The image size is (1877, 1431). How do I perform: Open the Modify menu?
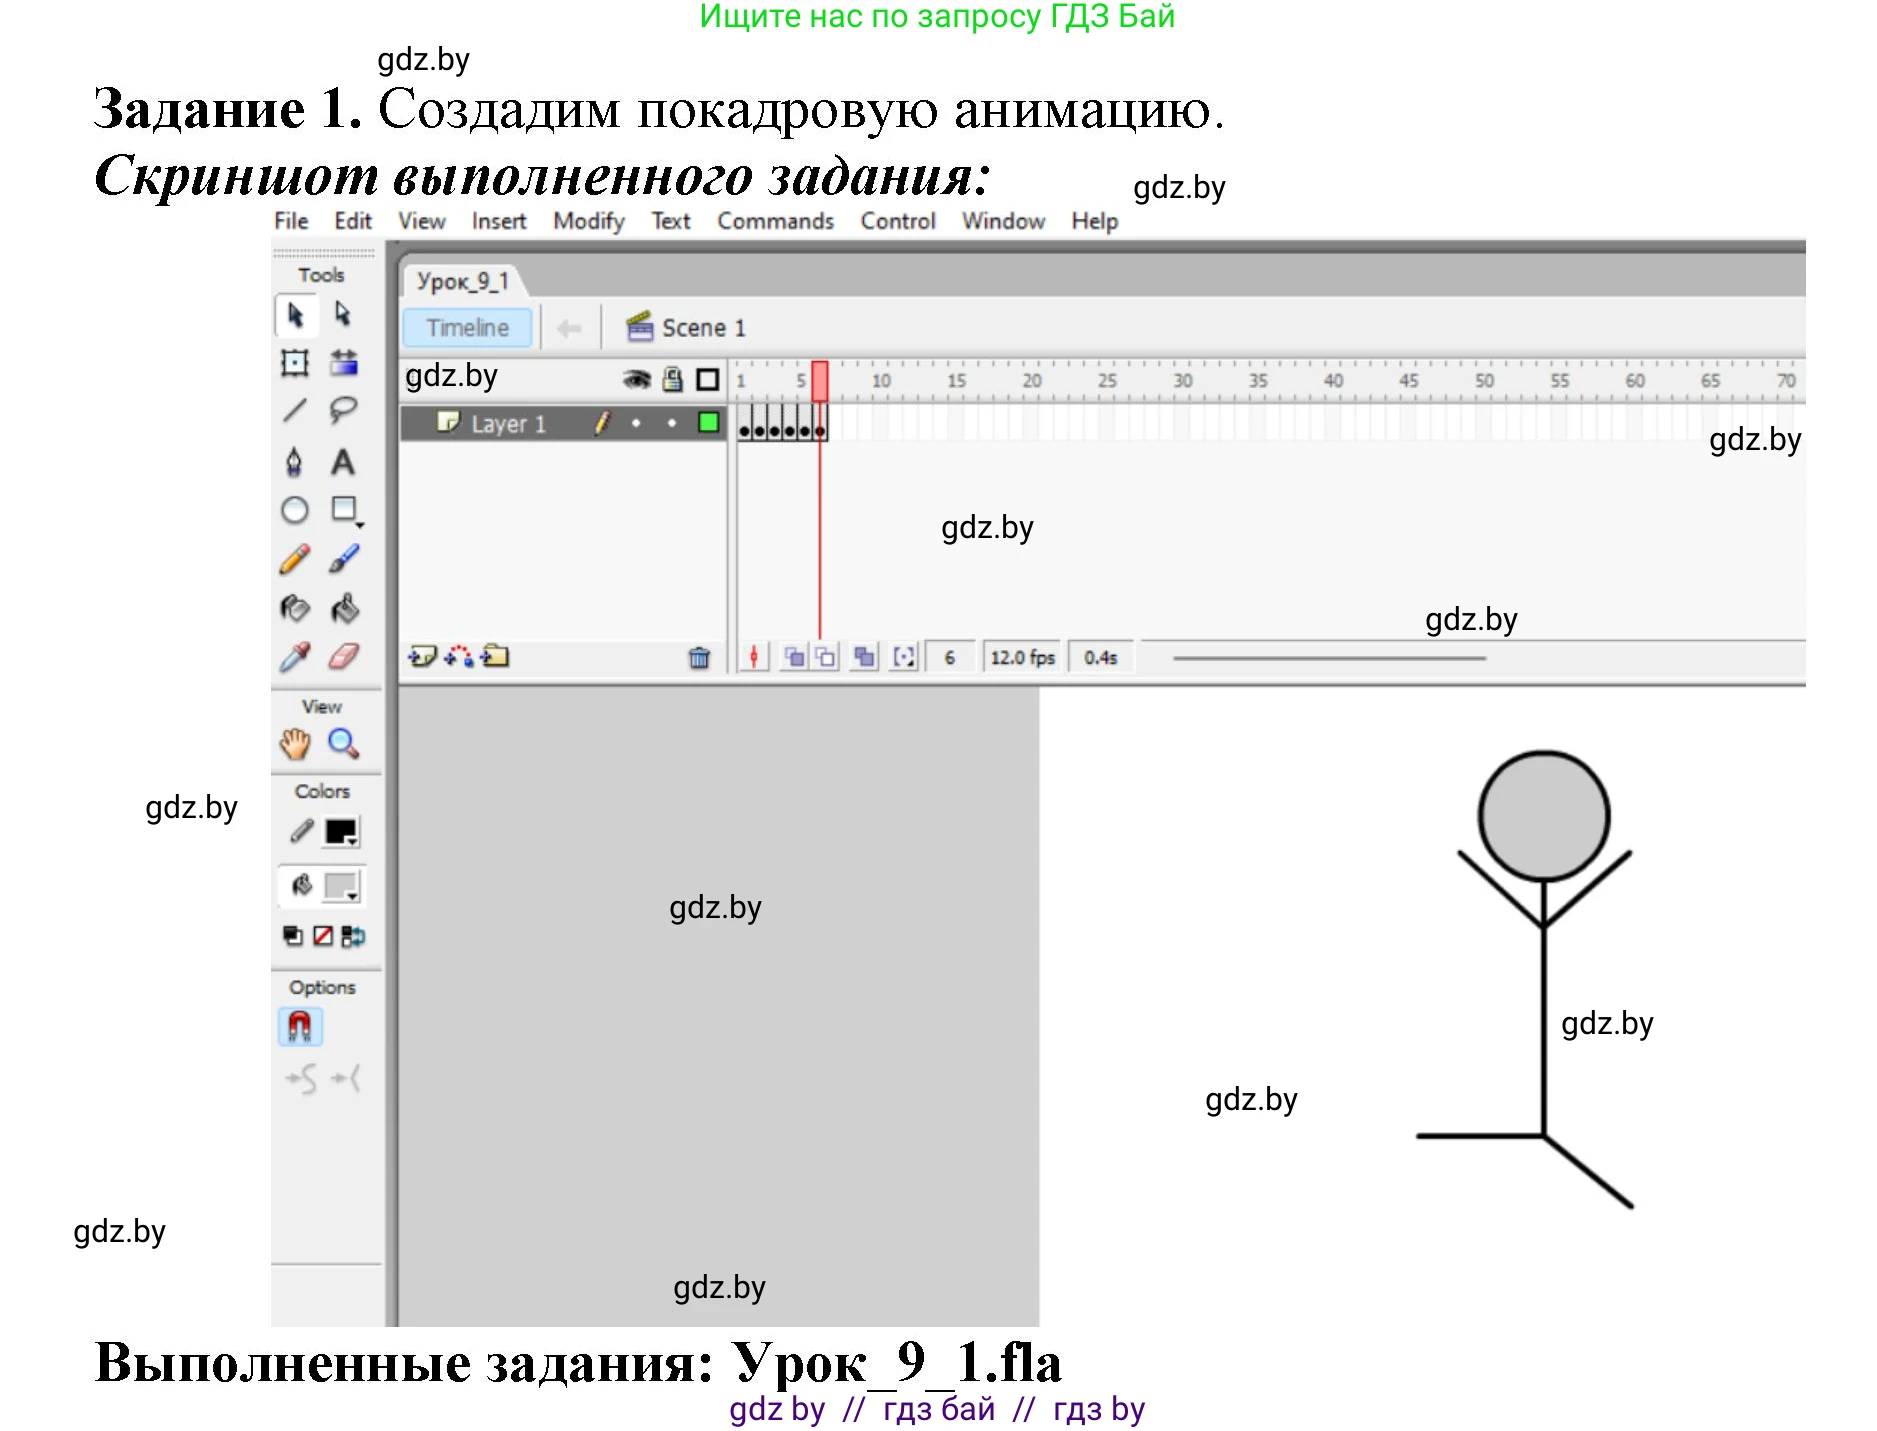[x=588, y=221]
